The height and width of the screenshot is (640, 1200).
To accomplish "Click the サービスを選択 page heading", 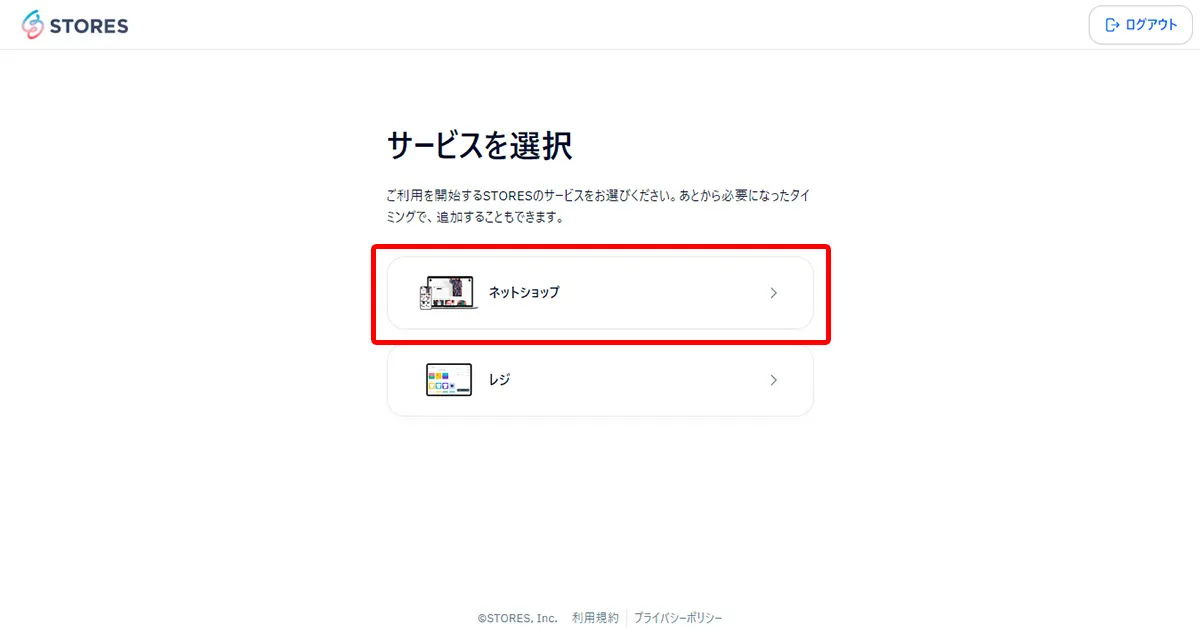I will 480,145.
